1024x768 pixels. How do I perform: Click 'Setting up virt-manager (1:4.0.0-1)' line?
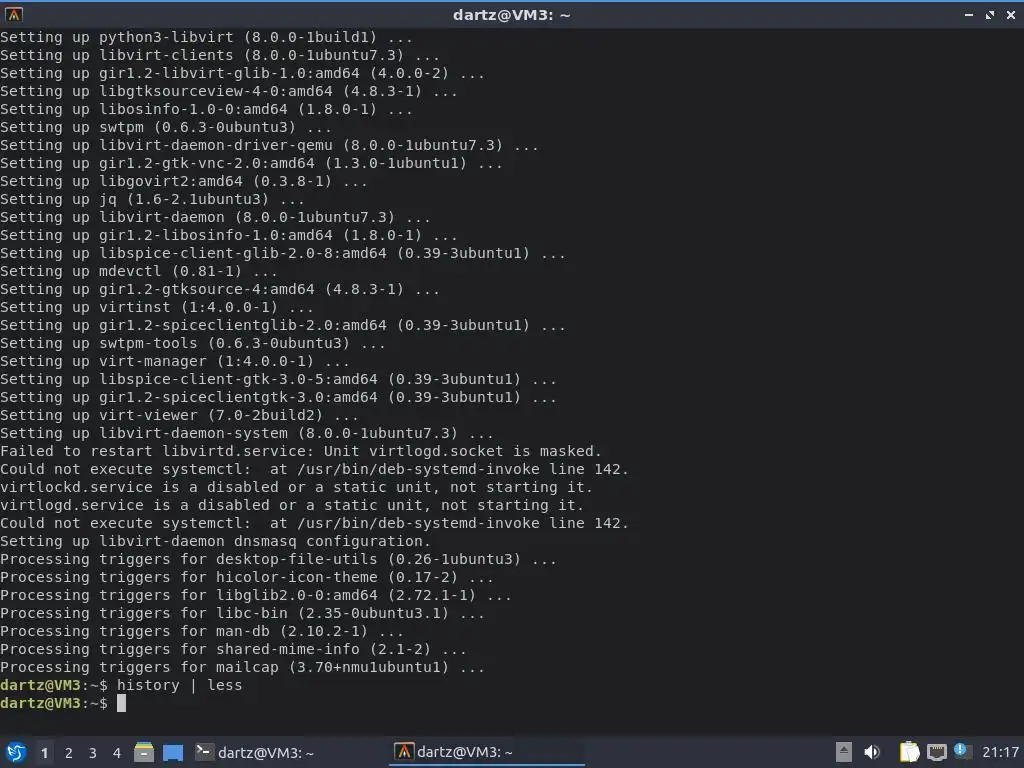pyautogui.click(x=175, y=361)
